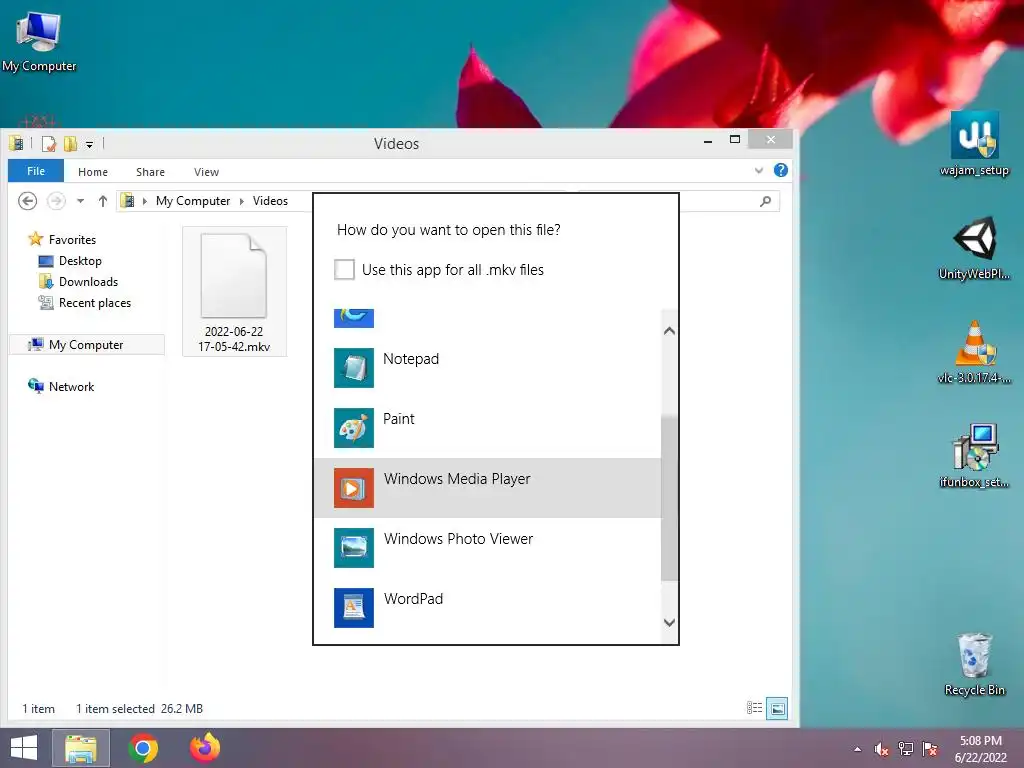Launch Google Chrome from taskbar
This screenshot has width=1024, height=768.
(x=143, y=748)
